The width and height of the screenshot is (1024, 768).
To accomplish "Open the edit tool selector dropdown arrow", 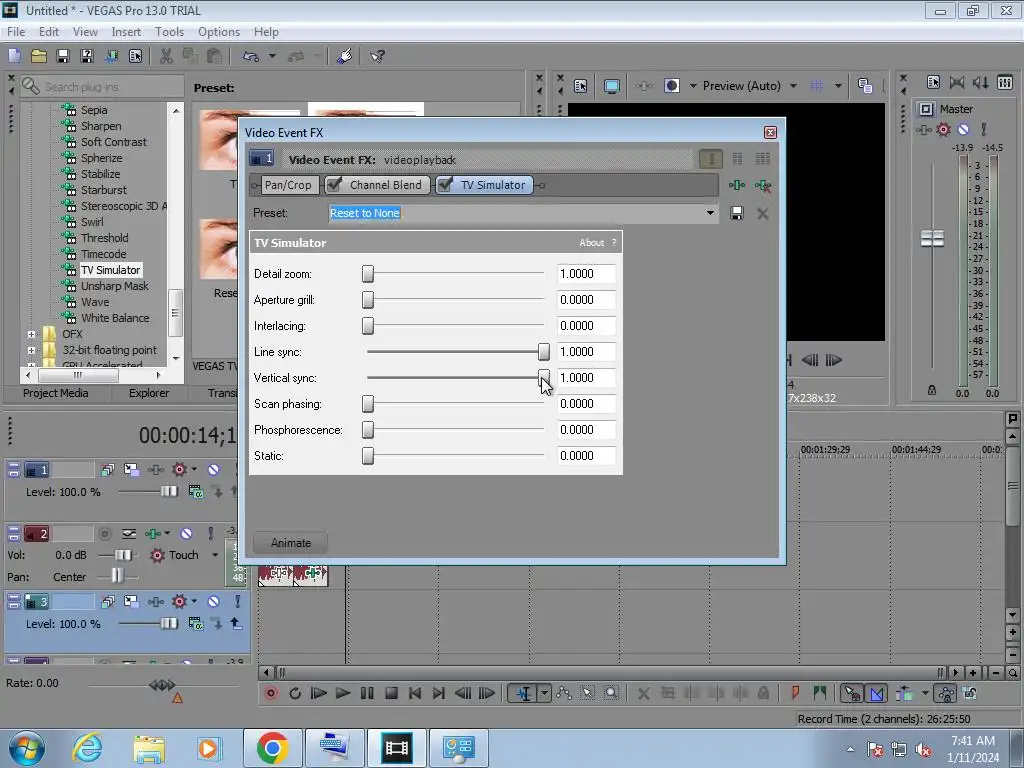I will (545, 694).
